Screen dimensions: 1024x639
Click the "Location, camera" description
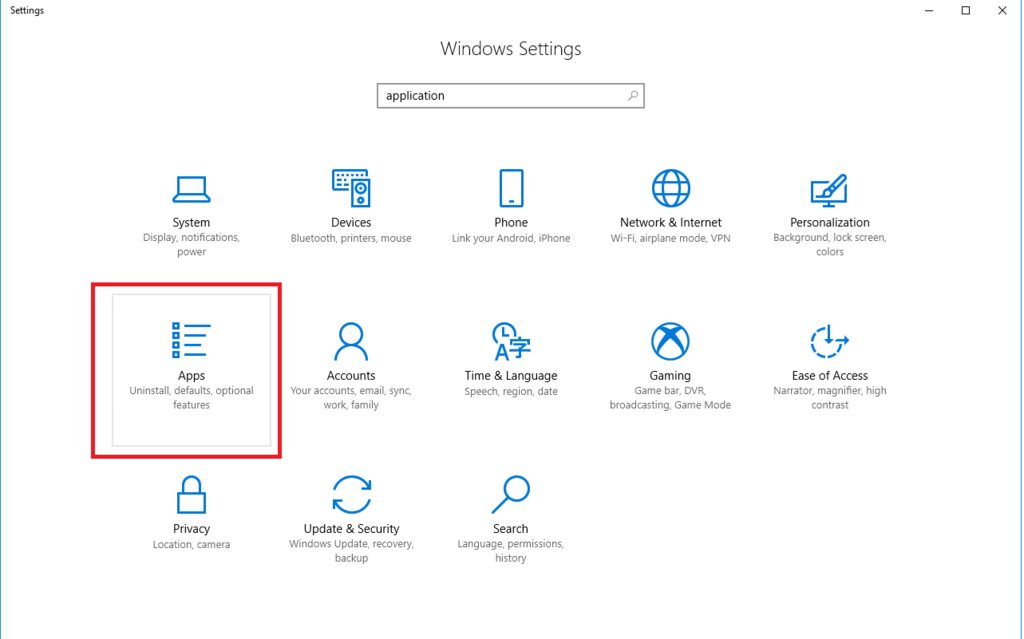tap(191, 544)
